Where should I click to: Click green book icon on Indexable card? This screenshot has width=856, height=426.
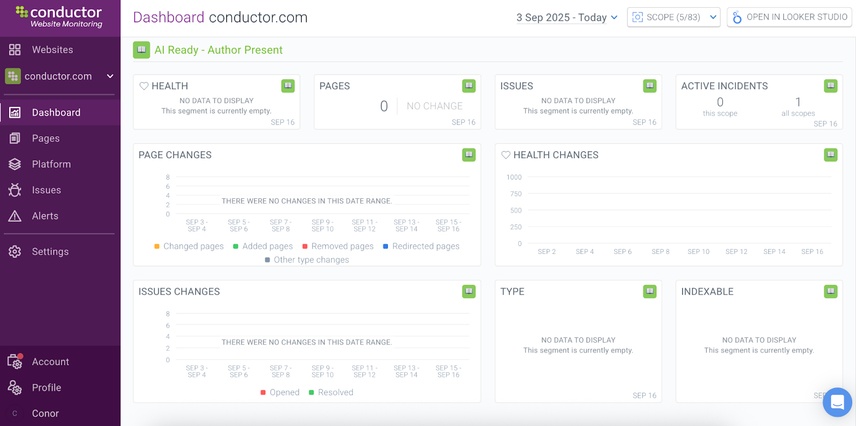tap(830, 291)
